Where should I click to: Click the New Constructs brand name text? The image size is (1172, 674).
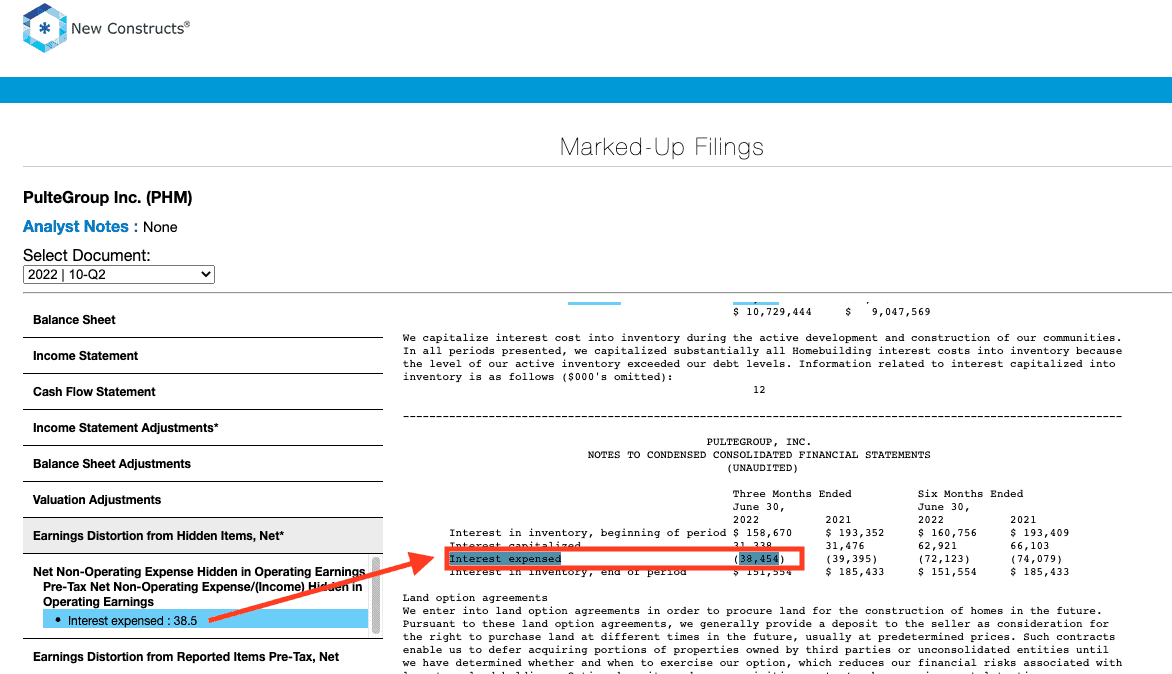pyautogui.click(x=130, y=28)
